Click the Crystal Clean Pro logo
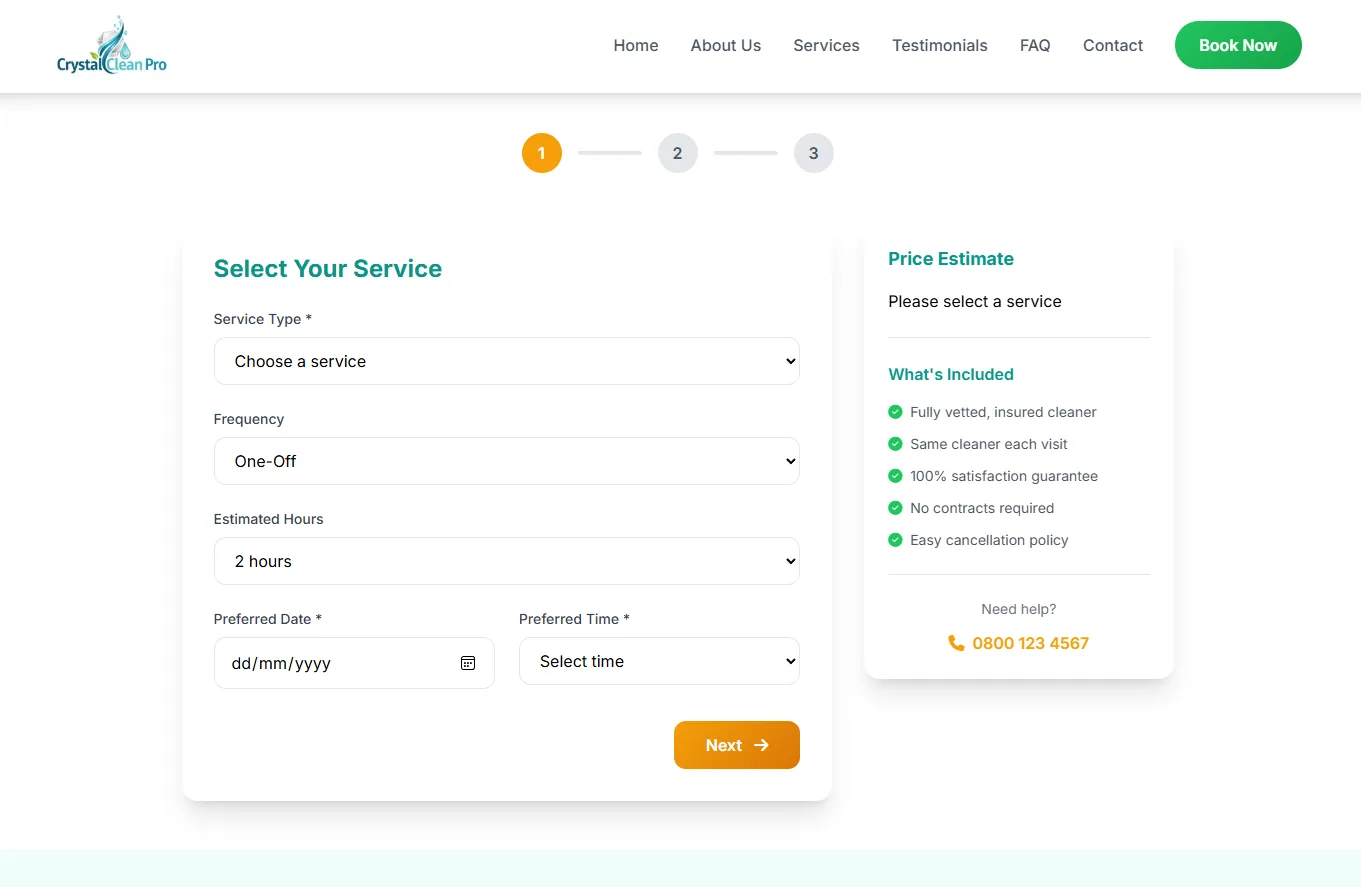The image size is (1361, 887). pos(110,45)
